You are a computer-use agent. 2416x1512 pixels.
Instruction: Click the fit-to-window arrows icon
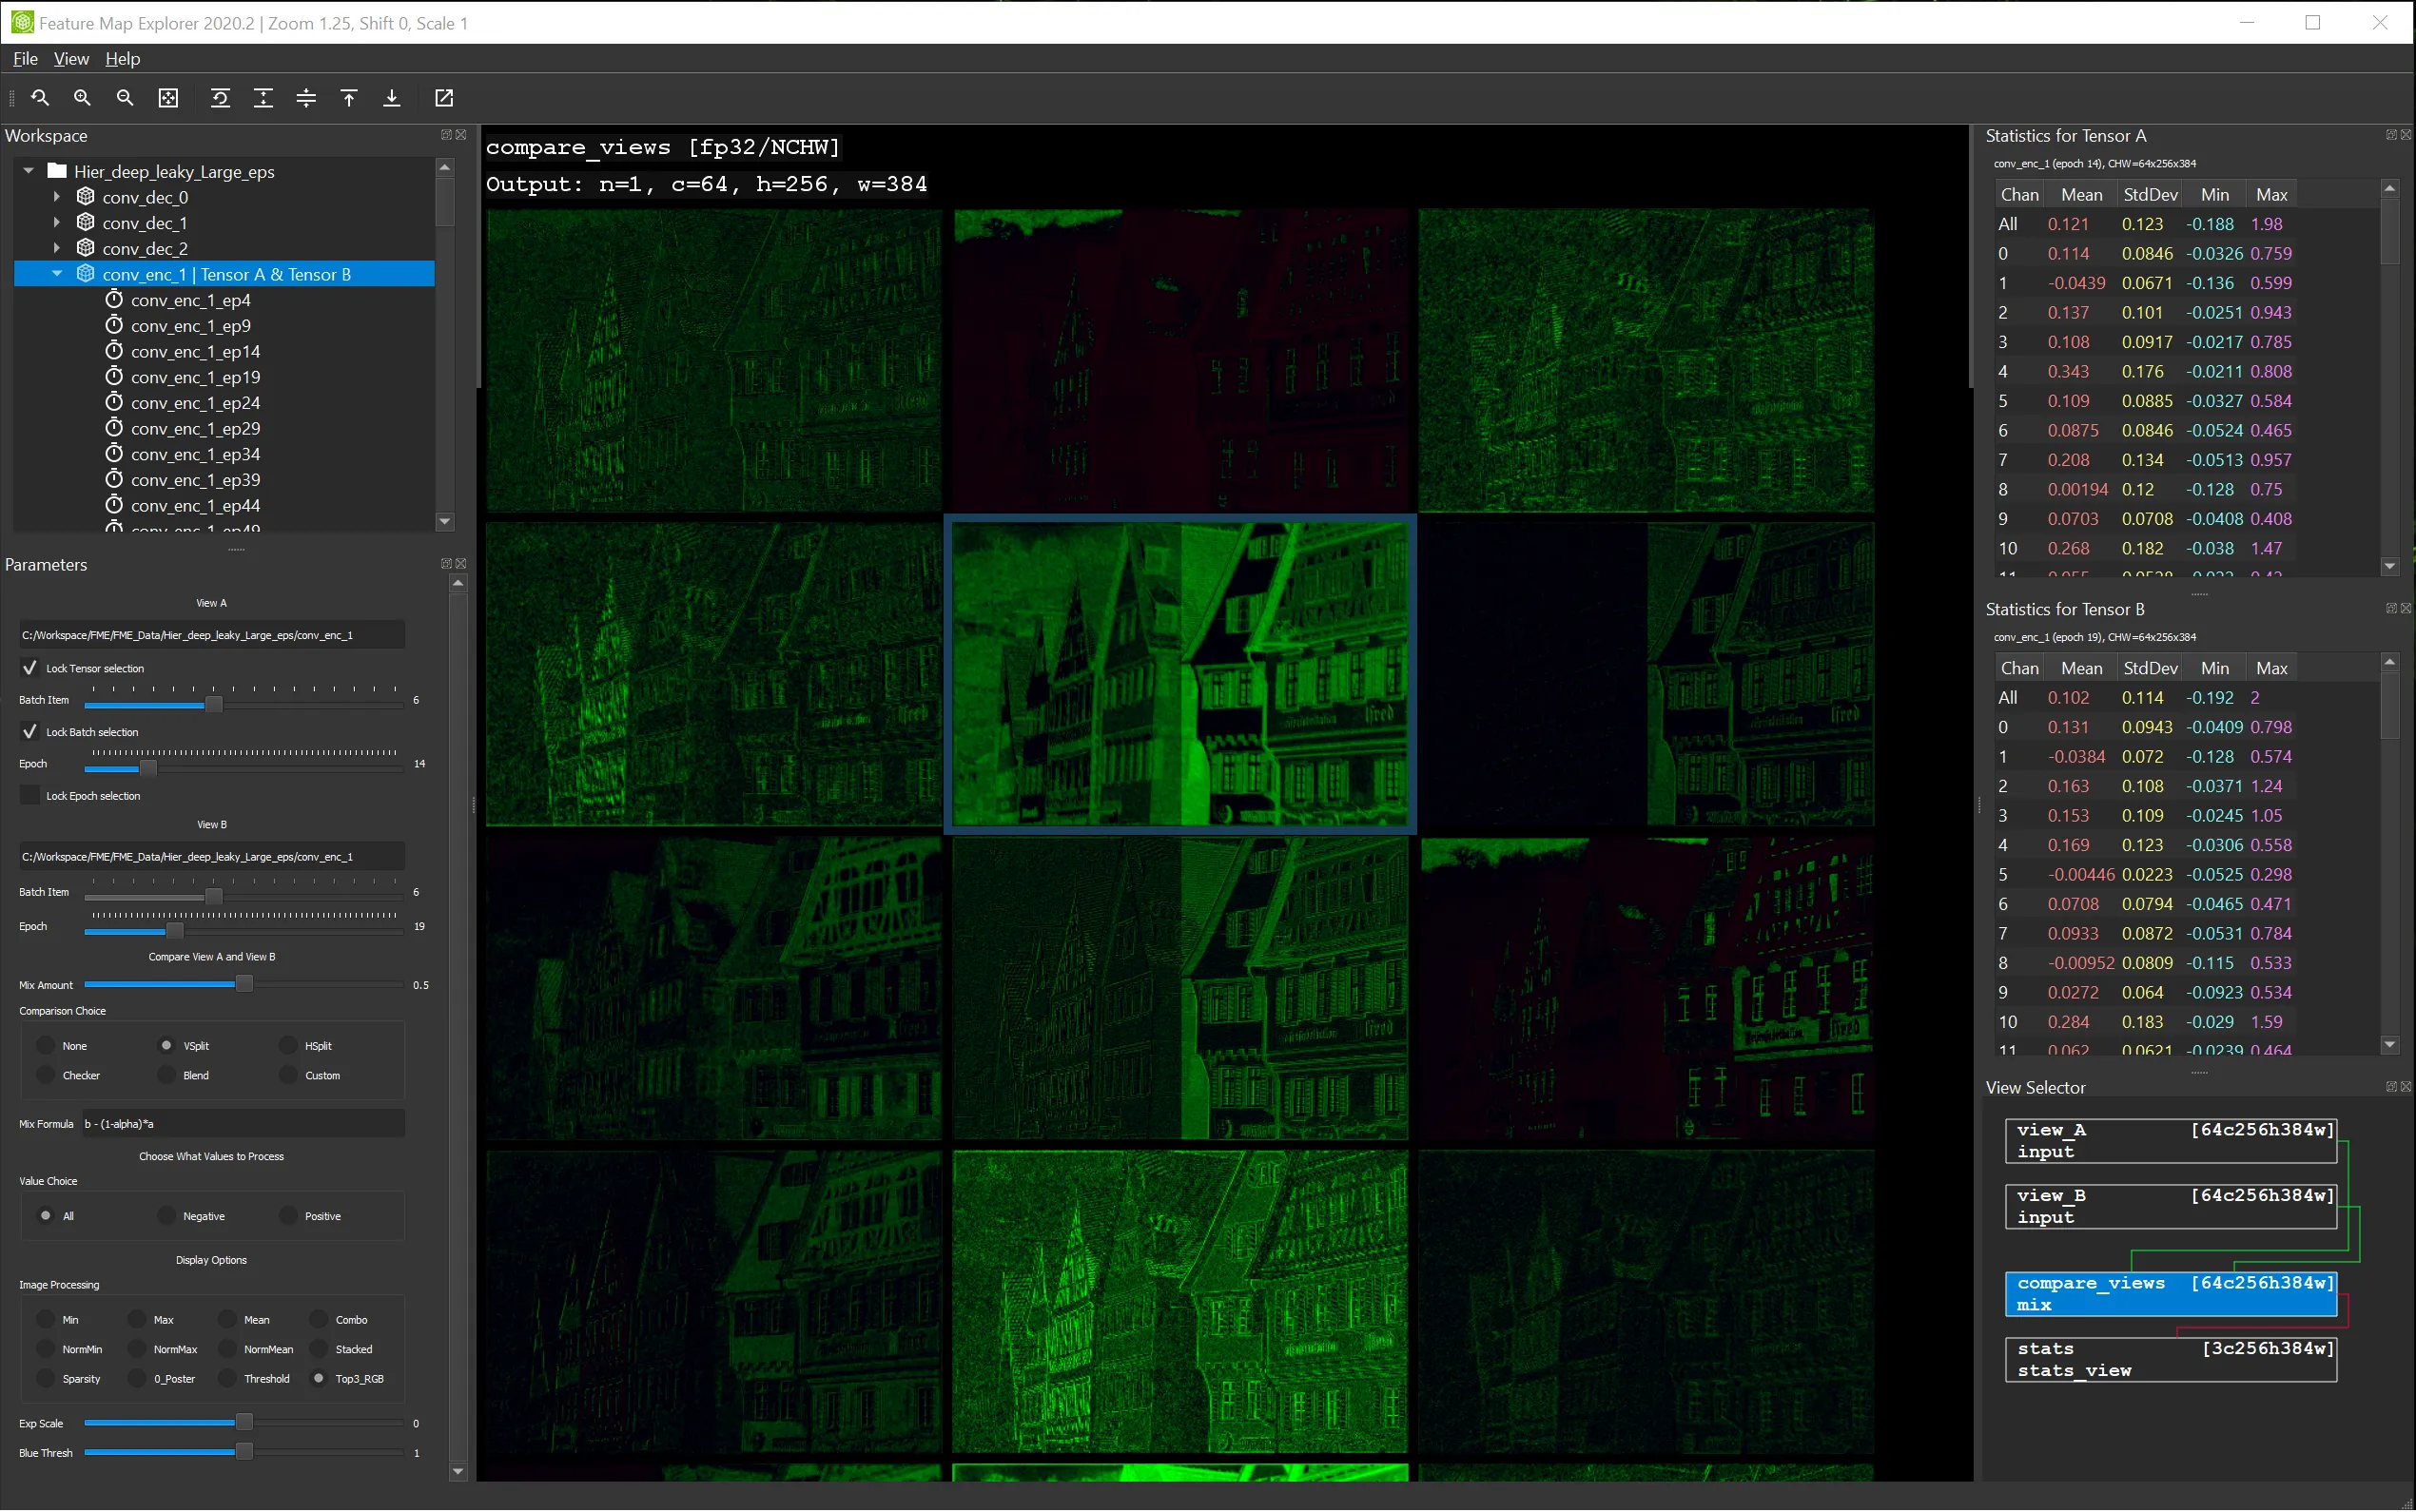coord(168,98)
